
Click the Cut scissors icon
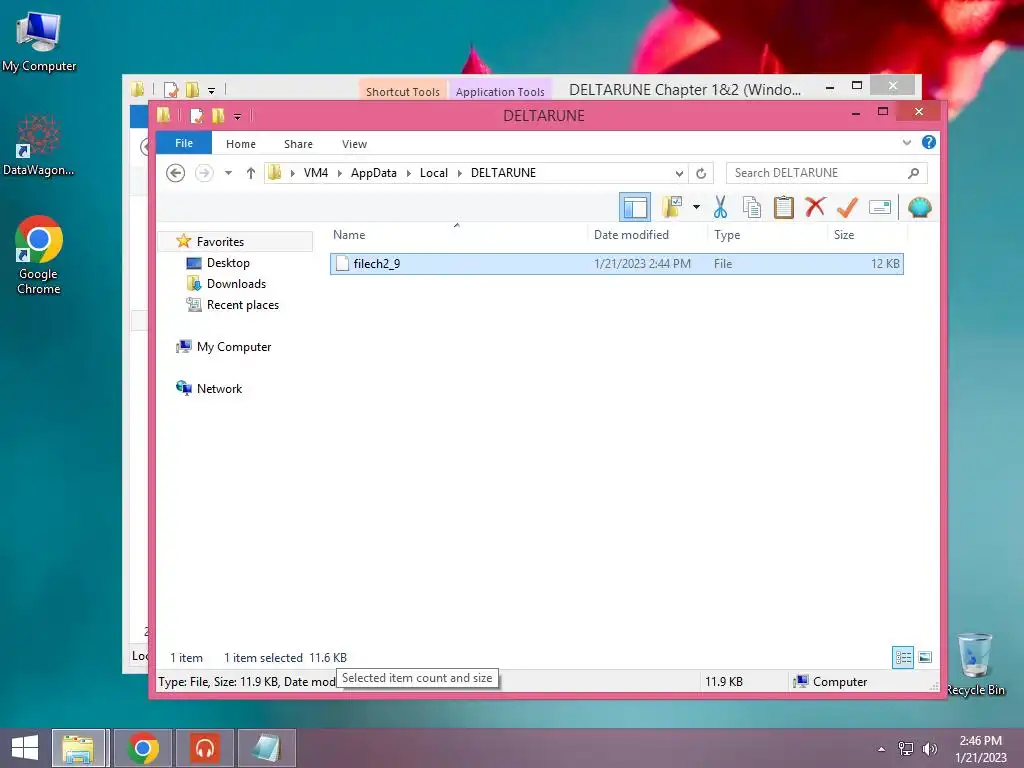click(x=720, y=208)
